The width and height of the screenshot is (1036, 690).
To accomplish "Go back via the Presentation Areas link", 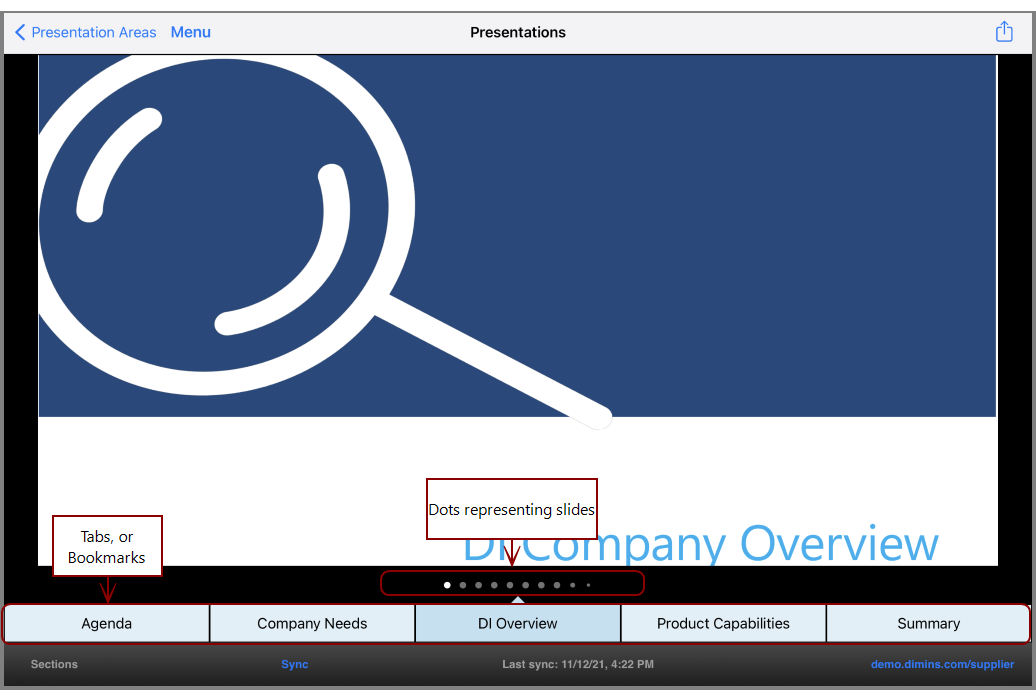I will [x=94, y=32].
